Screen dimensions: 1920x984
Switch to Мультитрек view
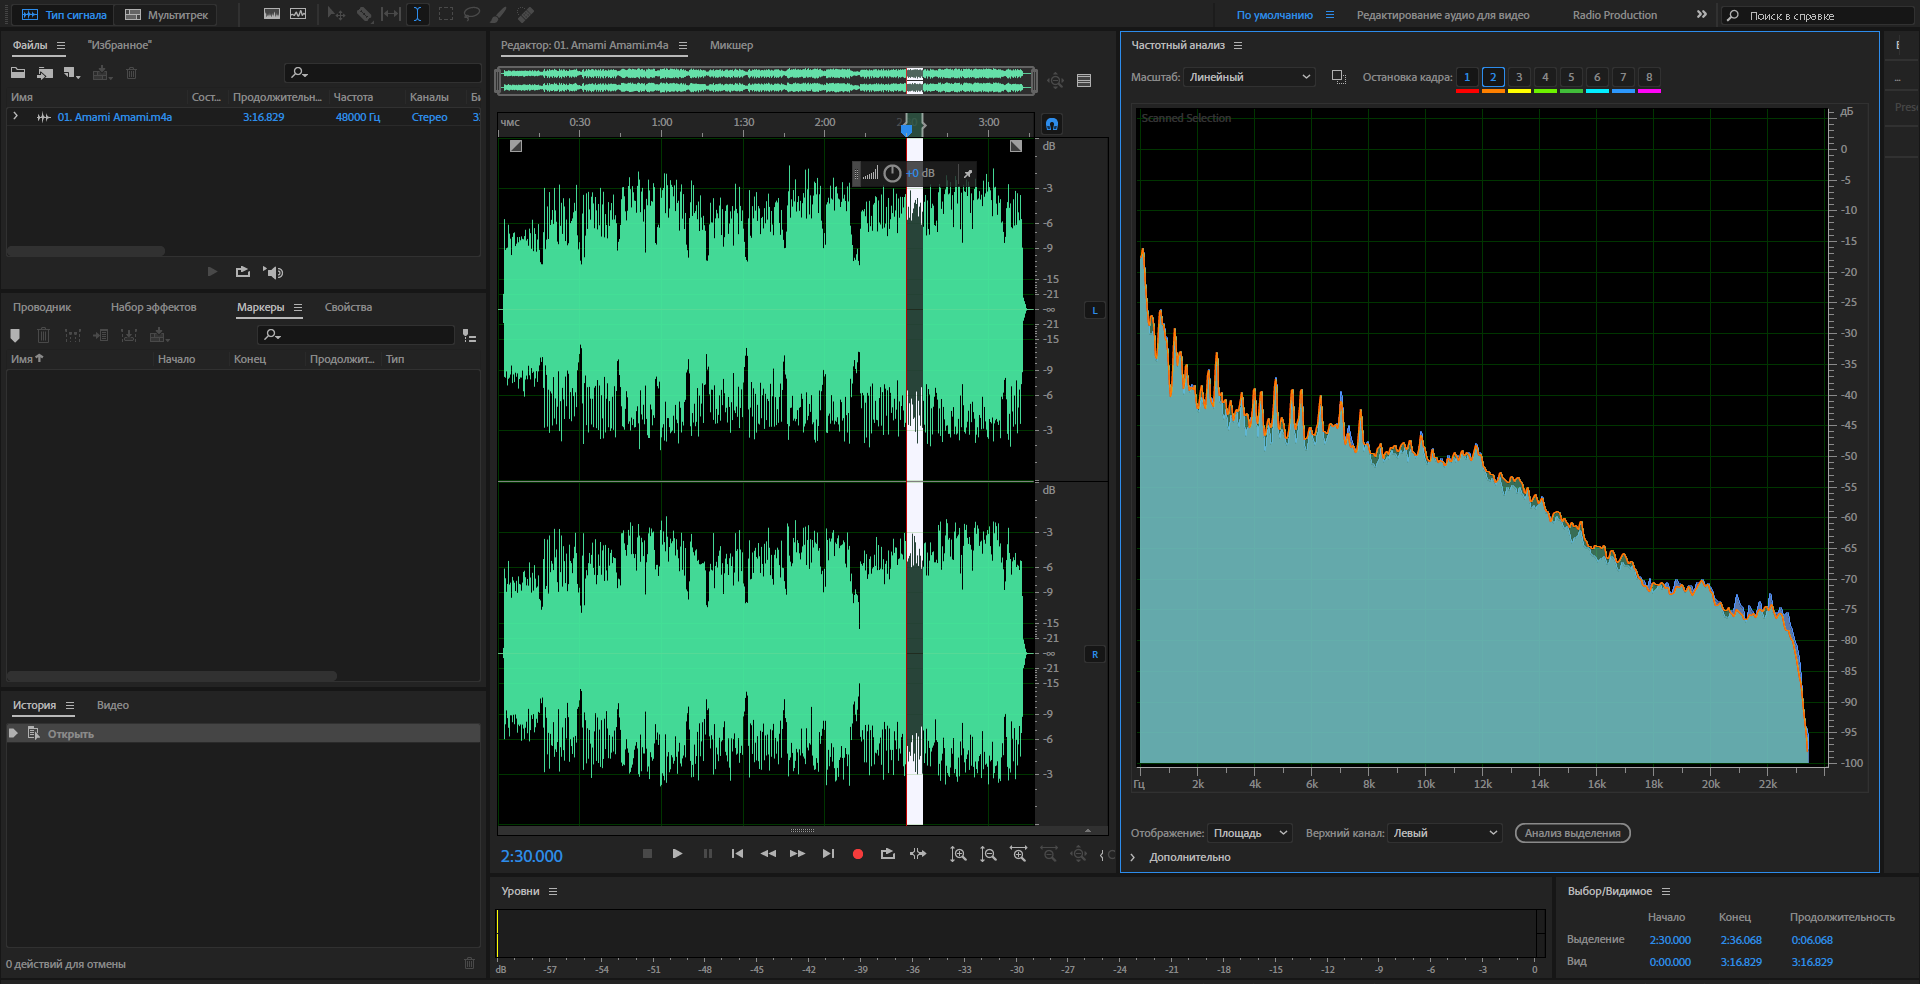[x=167, y=15]
